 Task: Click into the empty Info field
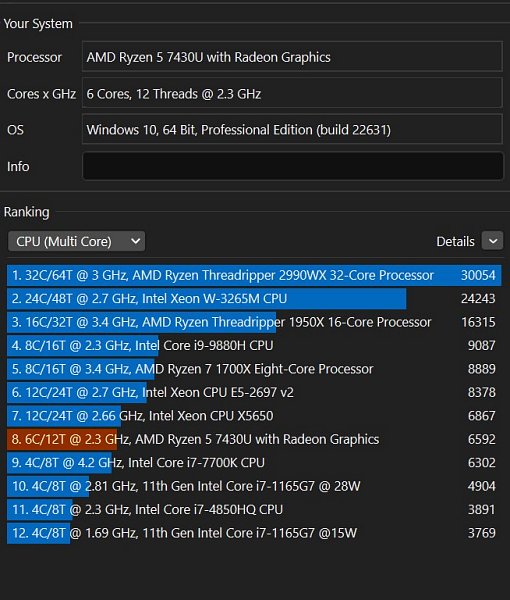click(293, 166)
